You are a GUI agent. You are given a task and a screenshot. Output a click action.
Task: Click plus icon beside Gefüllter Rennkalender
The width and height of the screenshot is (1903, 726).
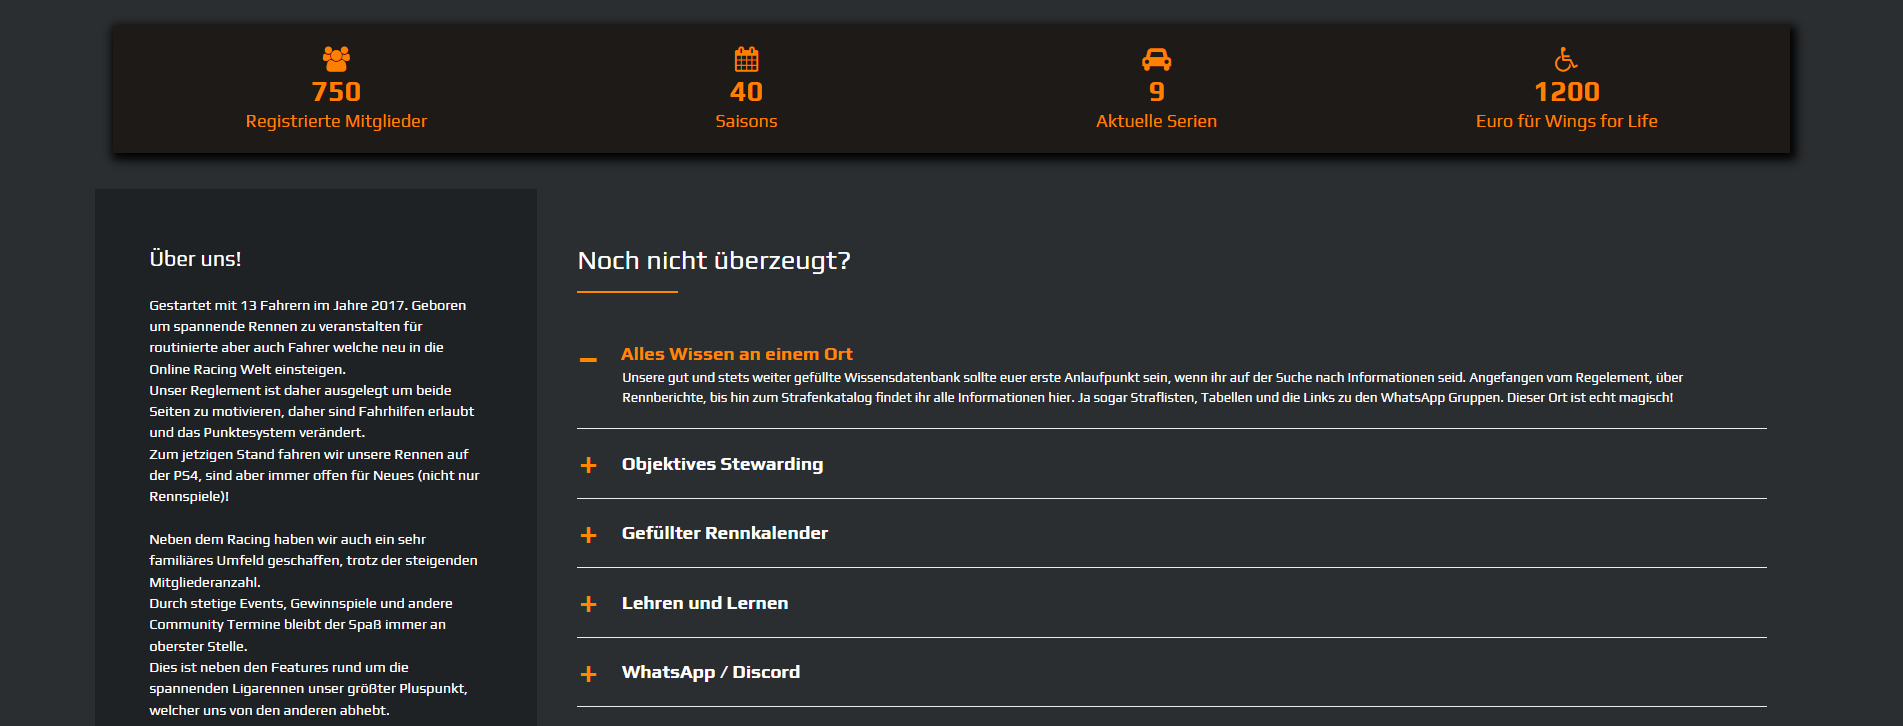[588, 535]
